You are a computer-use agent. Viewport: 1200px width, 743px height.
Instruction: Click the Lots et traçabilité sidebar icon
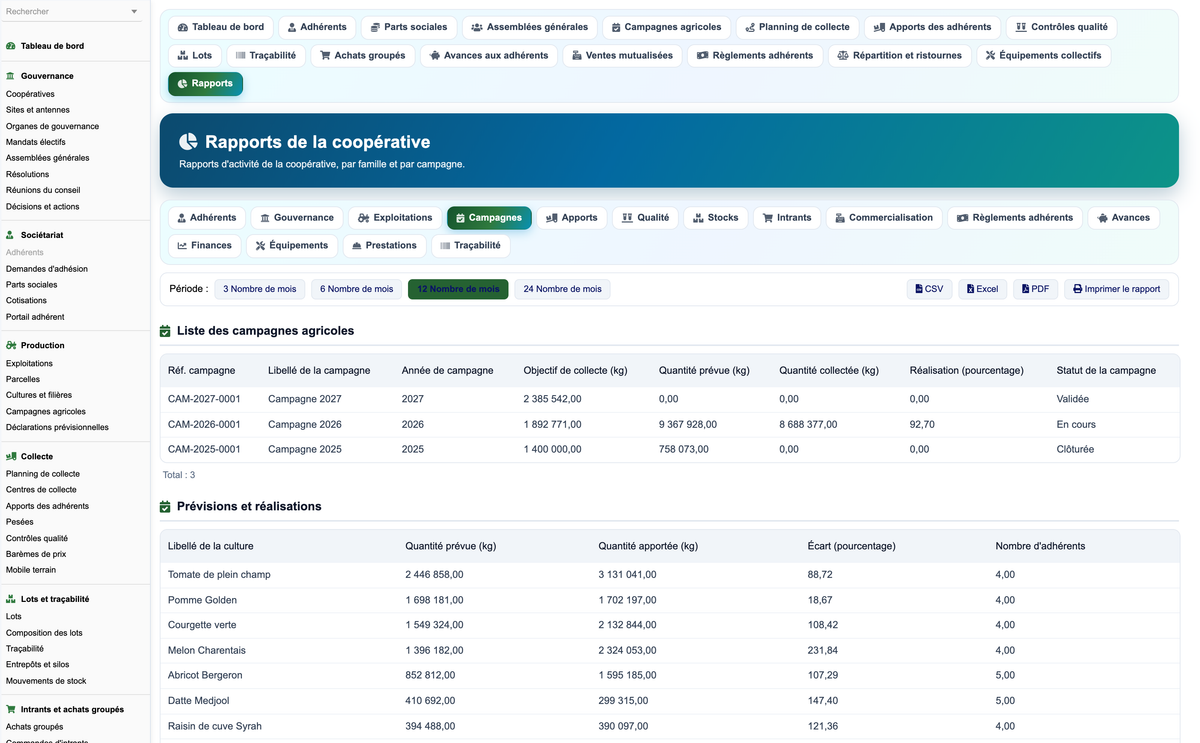[10, 599]
